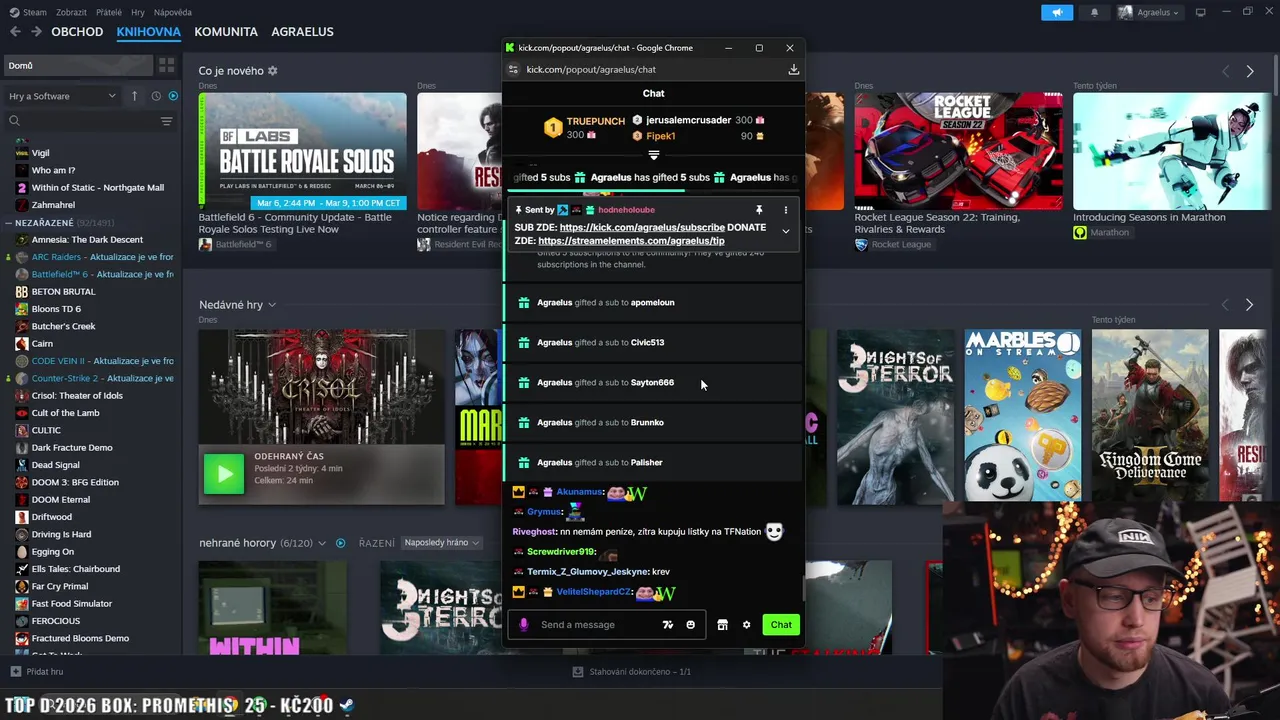Open the microphone voice input in Kick chat
1280x720 pixels.
[523, 625]
